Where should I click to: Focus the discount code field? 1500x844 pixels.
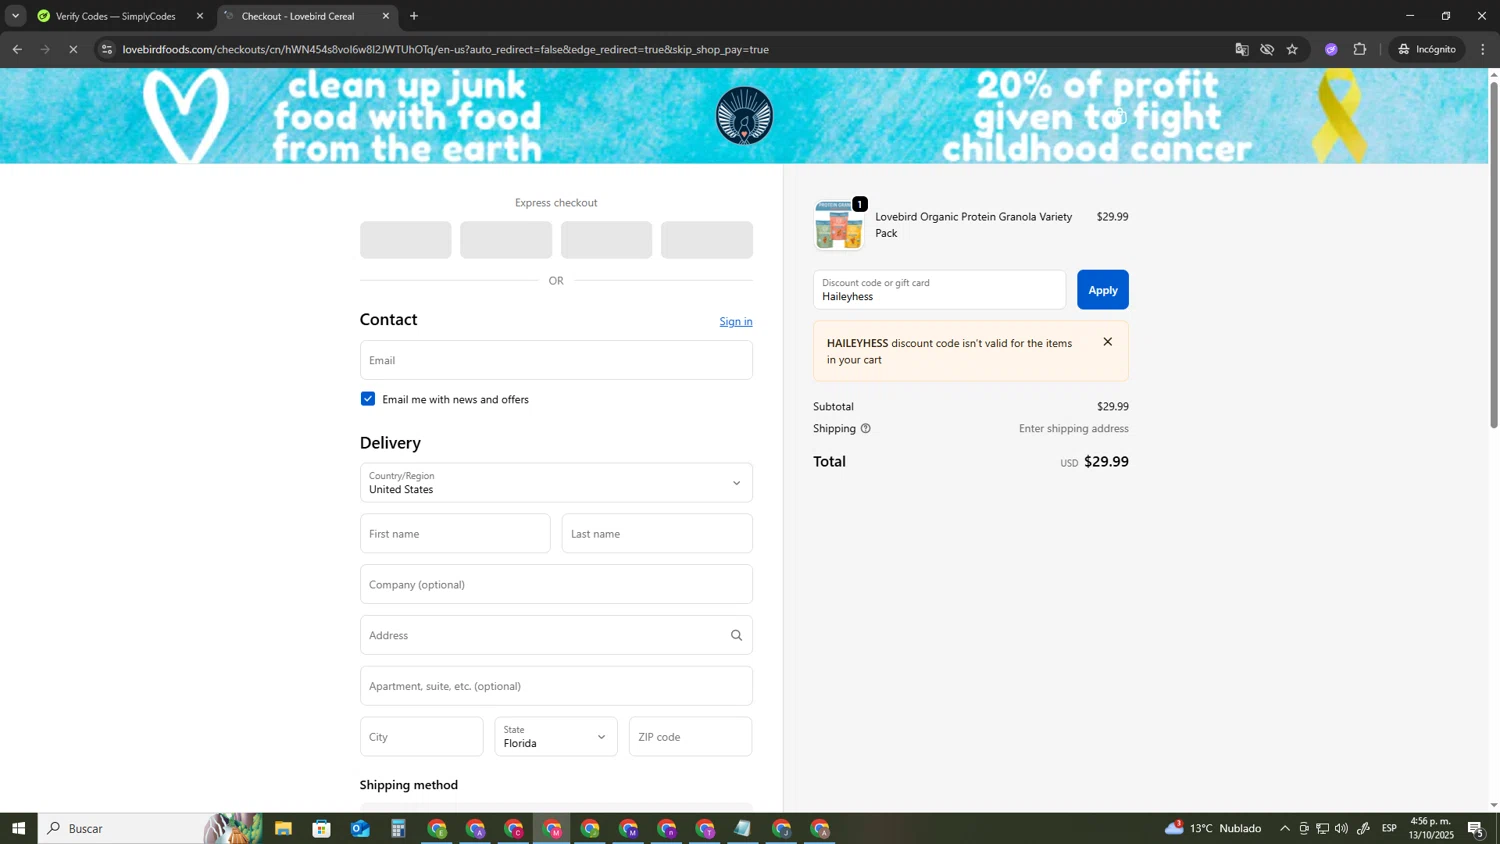click(939, 290)
